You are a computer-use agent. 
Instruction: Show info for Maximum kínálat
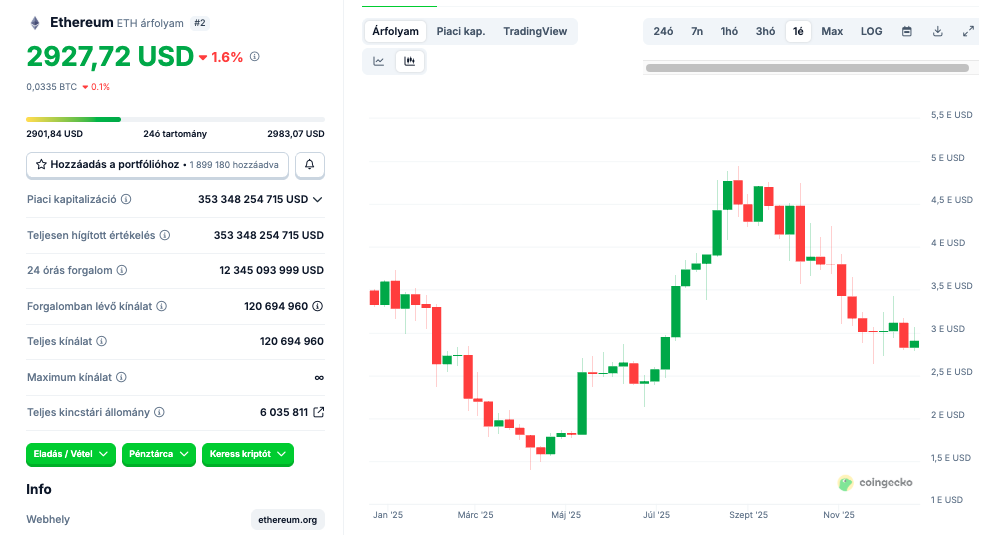(121, 377)
